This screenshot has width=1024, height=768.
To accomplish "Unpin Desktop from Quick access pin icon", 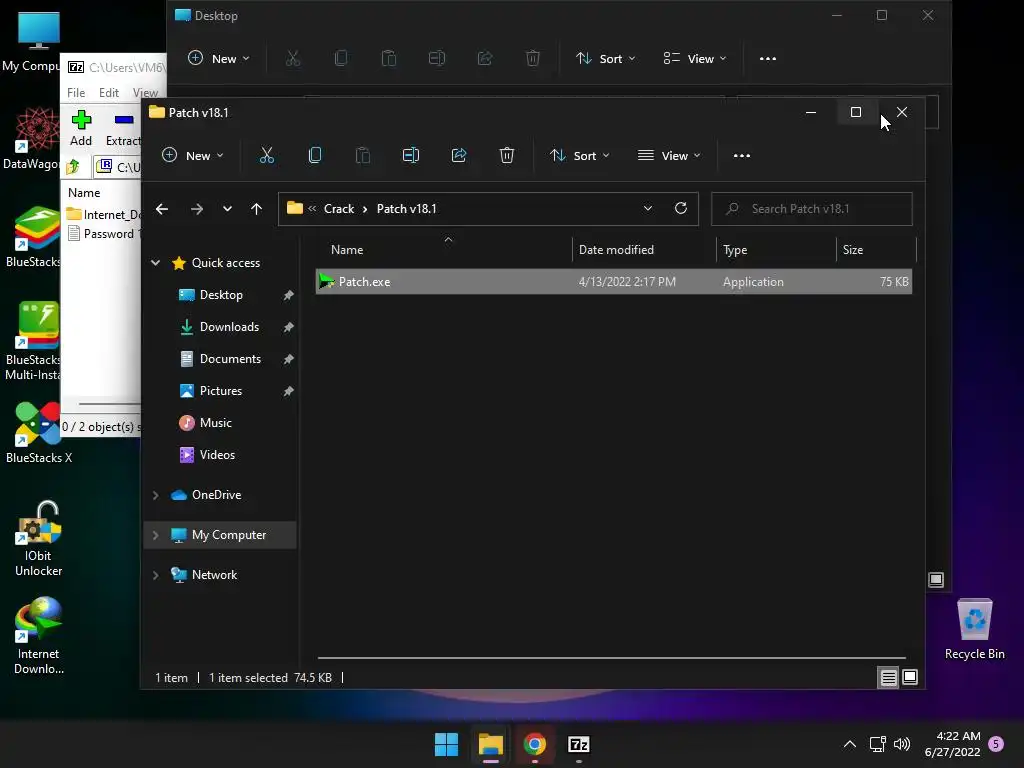I will [288, 295].
